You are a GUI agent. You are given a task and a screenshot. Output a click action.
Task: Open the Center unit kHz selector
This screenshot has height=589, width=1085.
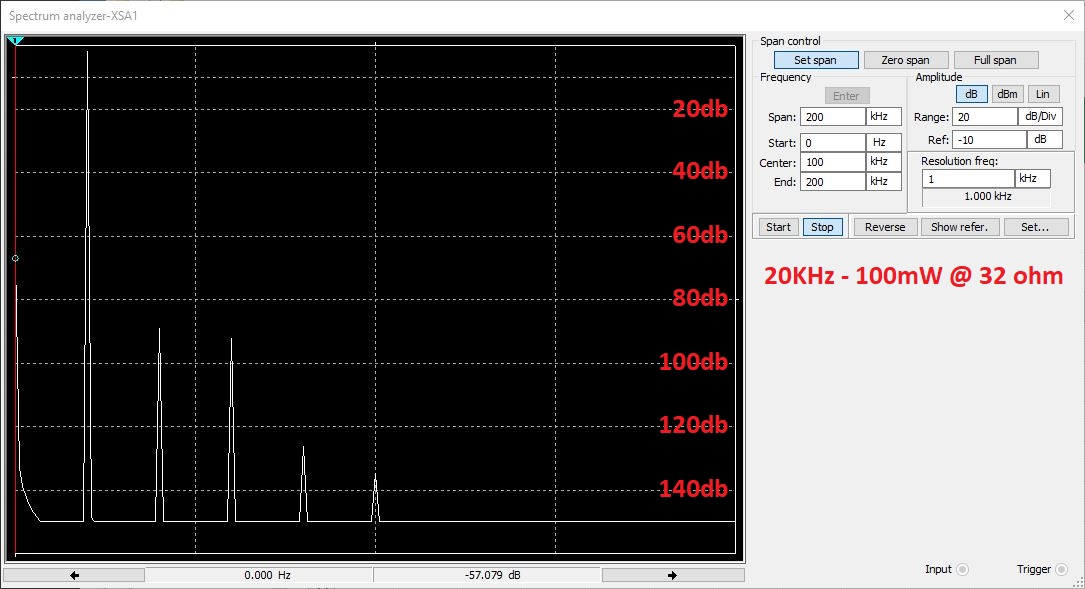coord(884,162)
